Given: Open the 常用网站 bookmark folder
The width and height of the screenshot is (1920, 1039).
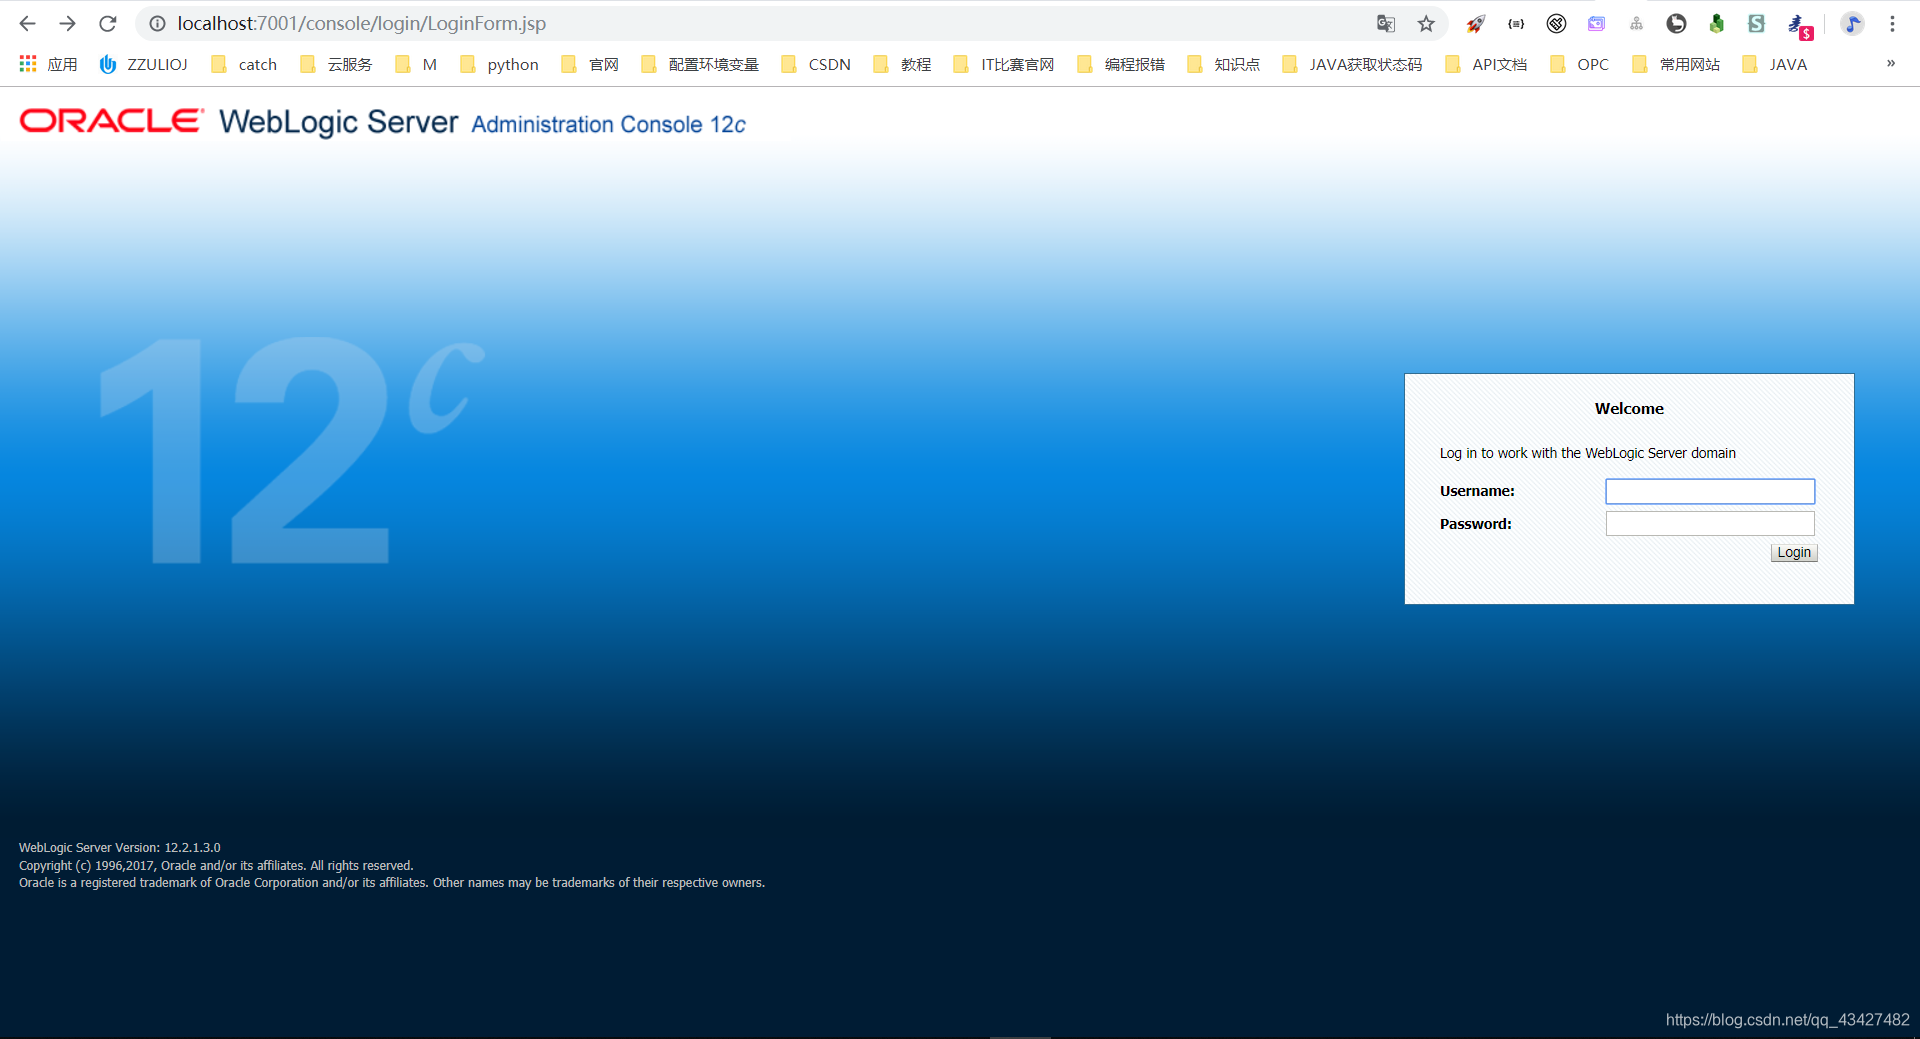Looking at the screenshot, I should click(1676, 64).
